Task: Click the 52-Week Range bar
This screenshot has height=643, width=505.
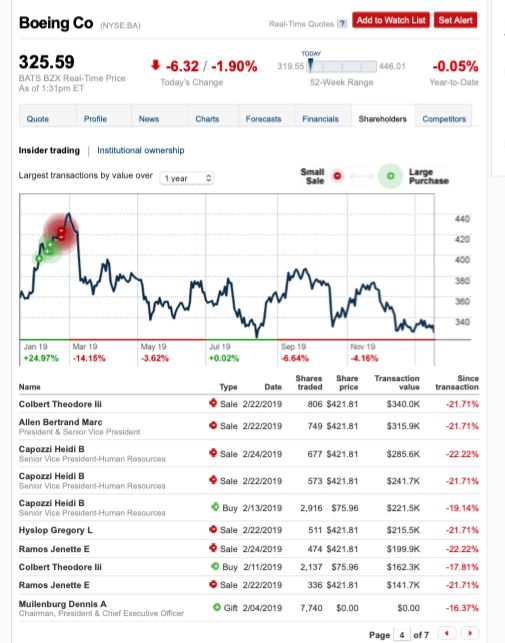Action: 342,66
